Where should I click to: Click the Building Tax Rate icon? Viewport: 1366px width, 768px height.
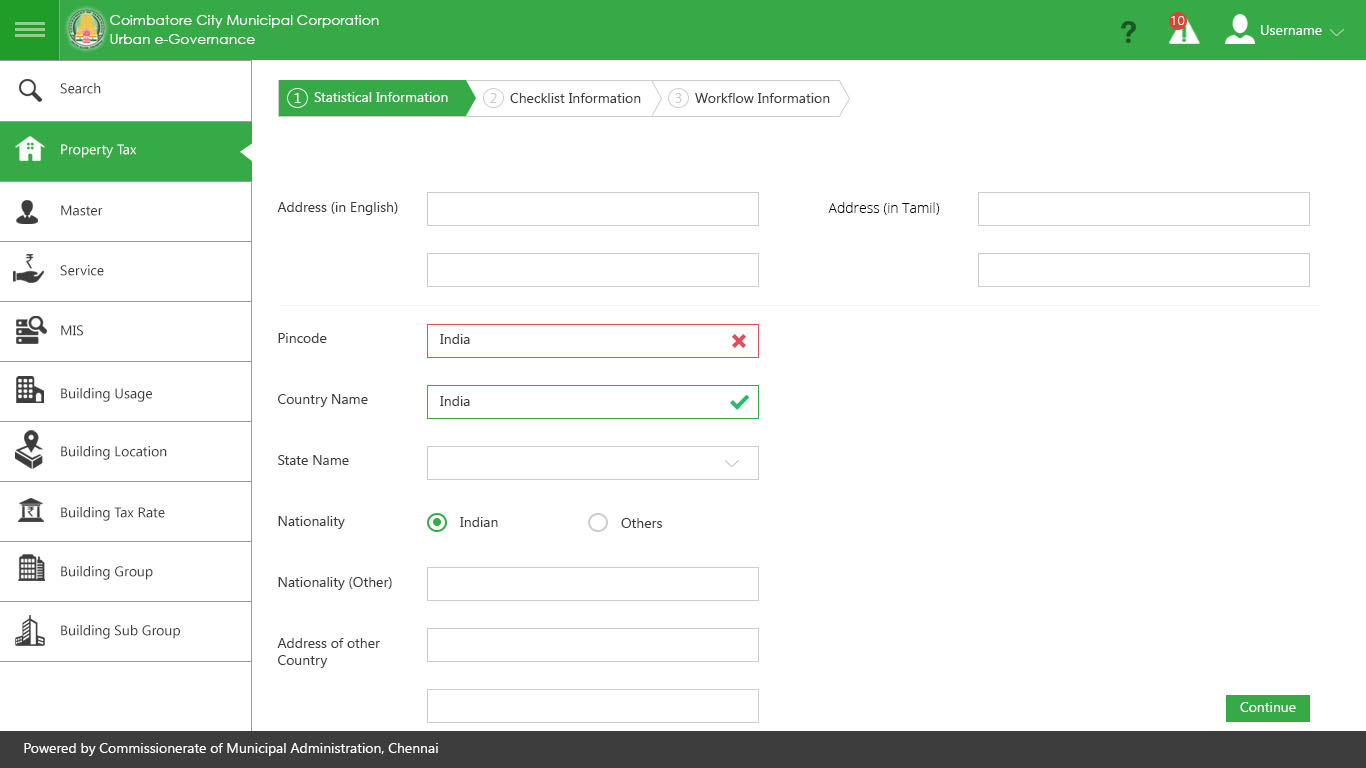click(x=30, y=511)
